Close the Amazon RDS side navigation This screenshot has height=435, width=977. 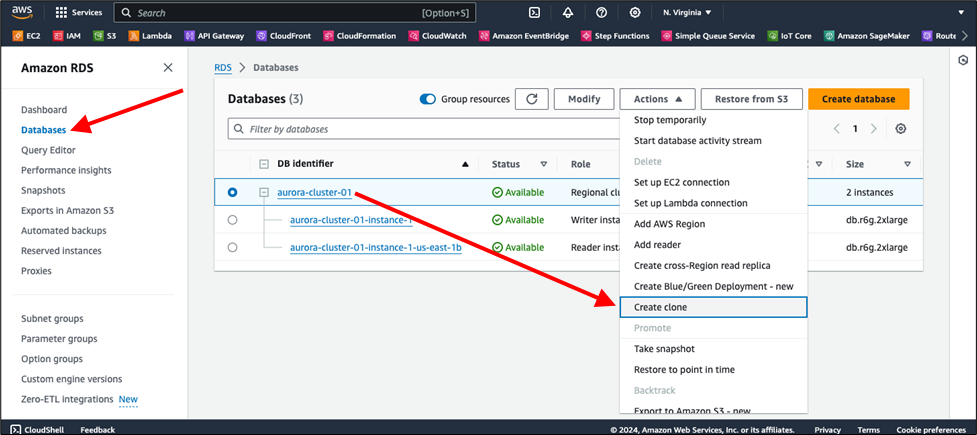(168, 68)
